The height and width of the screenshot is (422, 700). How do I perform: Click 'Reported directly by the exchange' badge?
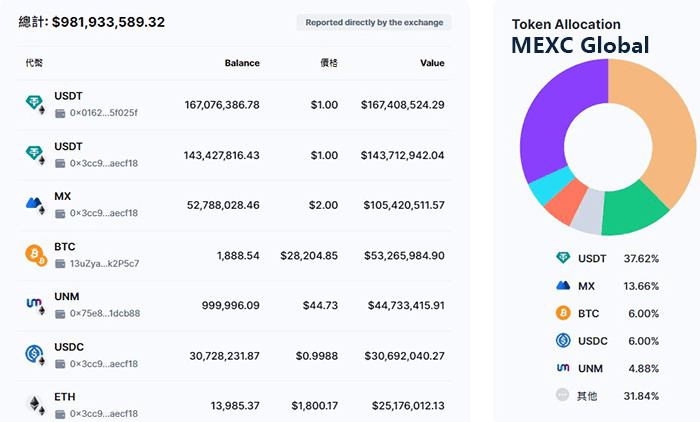click(x=374, y=22)
